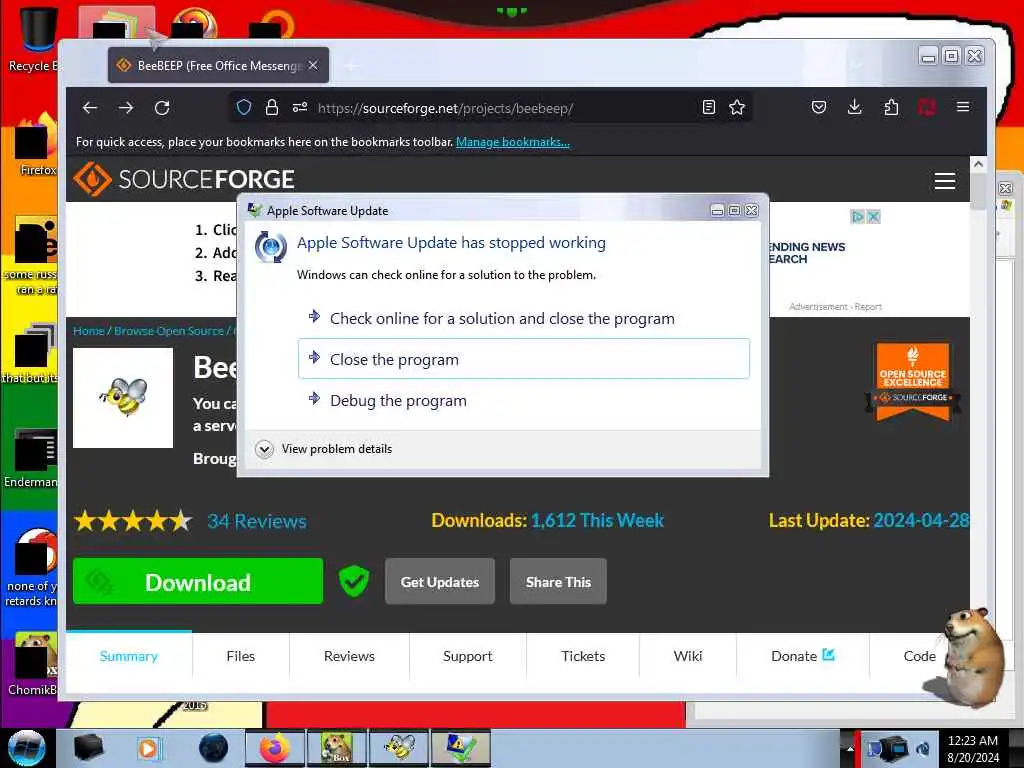Open the SourceForge hamburger menu
This screenshot has height=768, width=1024.
(x=944, y=181)
